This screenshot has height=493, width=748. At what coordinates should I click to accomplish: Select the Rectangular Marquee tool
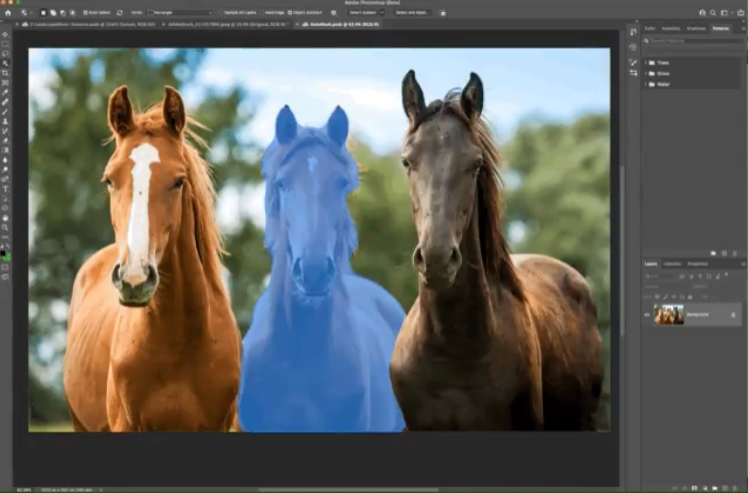5,44
